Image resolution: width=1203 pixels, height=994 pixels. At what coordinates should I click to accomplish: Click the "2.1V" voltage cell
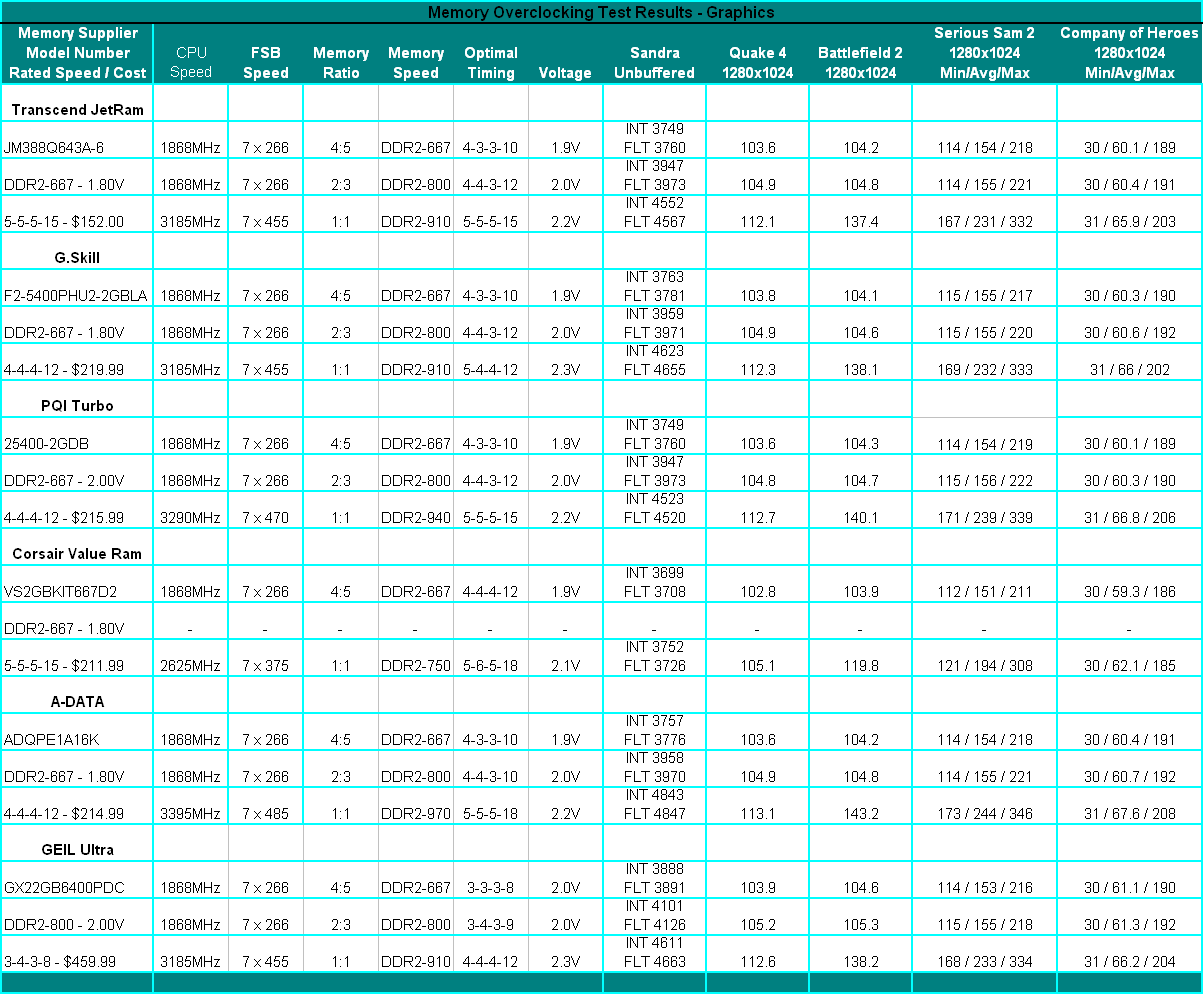point(565,665)
